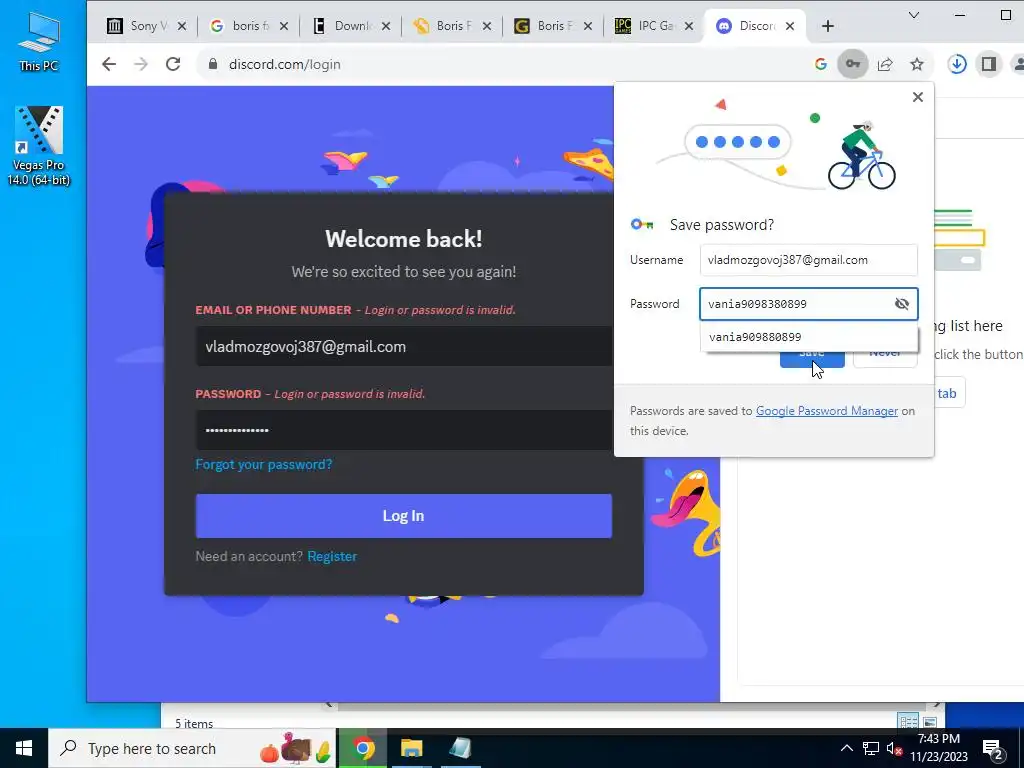Open the notepad-like taskbar app
The height and width of the screenshot is (768, 1024).
[x=460, y=748]
